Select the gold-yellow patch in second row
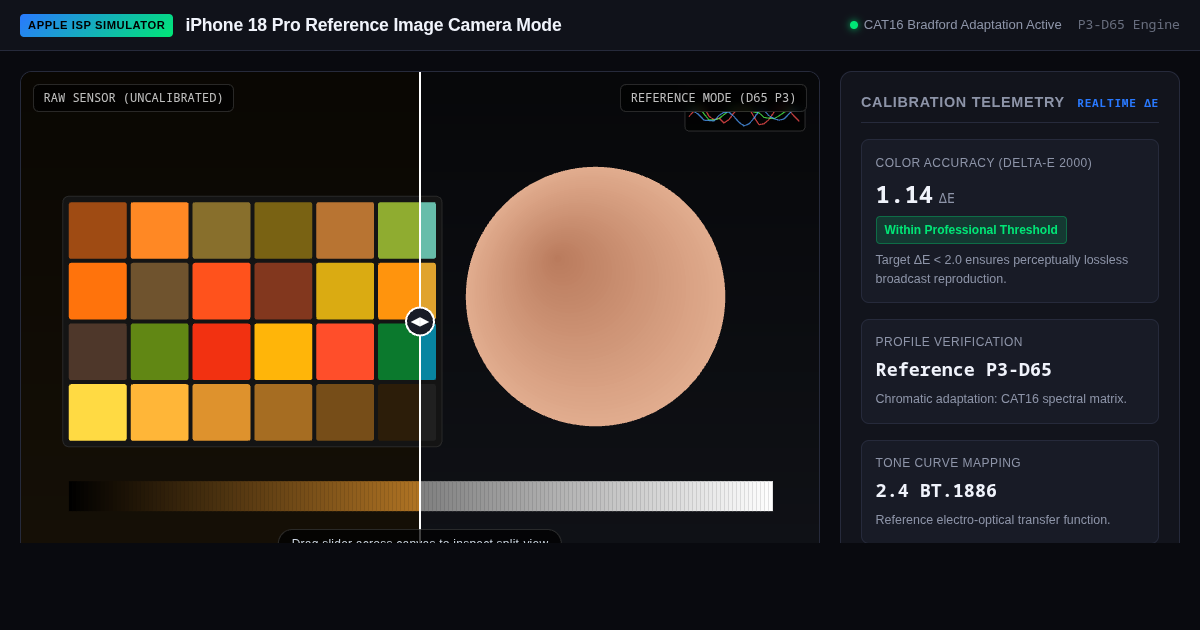Image resolution: width=1200 pixels, height=630 pixels. pyautogui.click(x=345, y=291)
